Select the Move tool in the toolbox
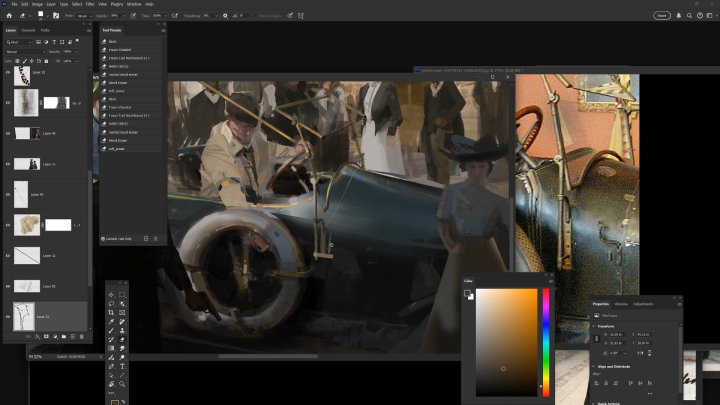Screen dimensions: 720x405 [111, 295]
